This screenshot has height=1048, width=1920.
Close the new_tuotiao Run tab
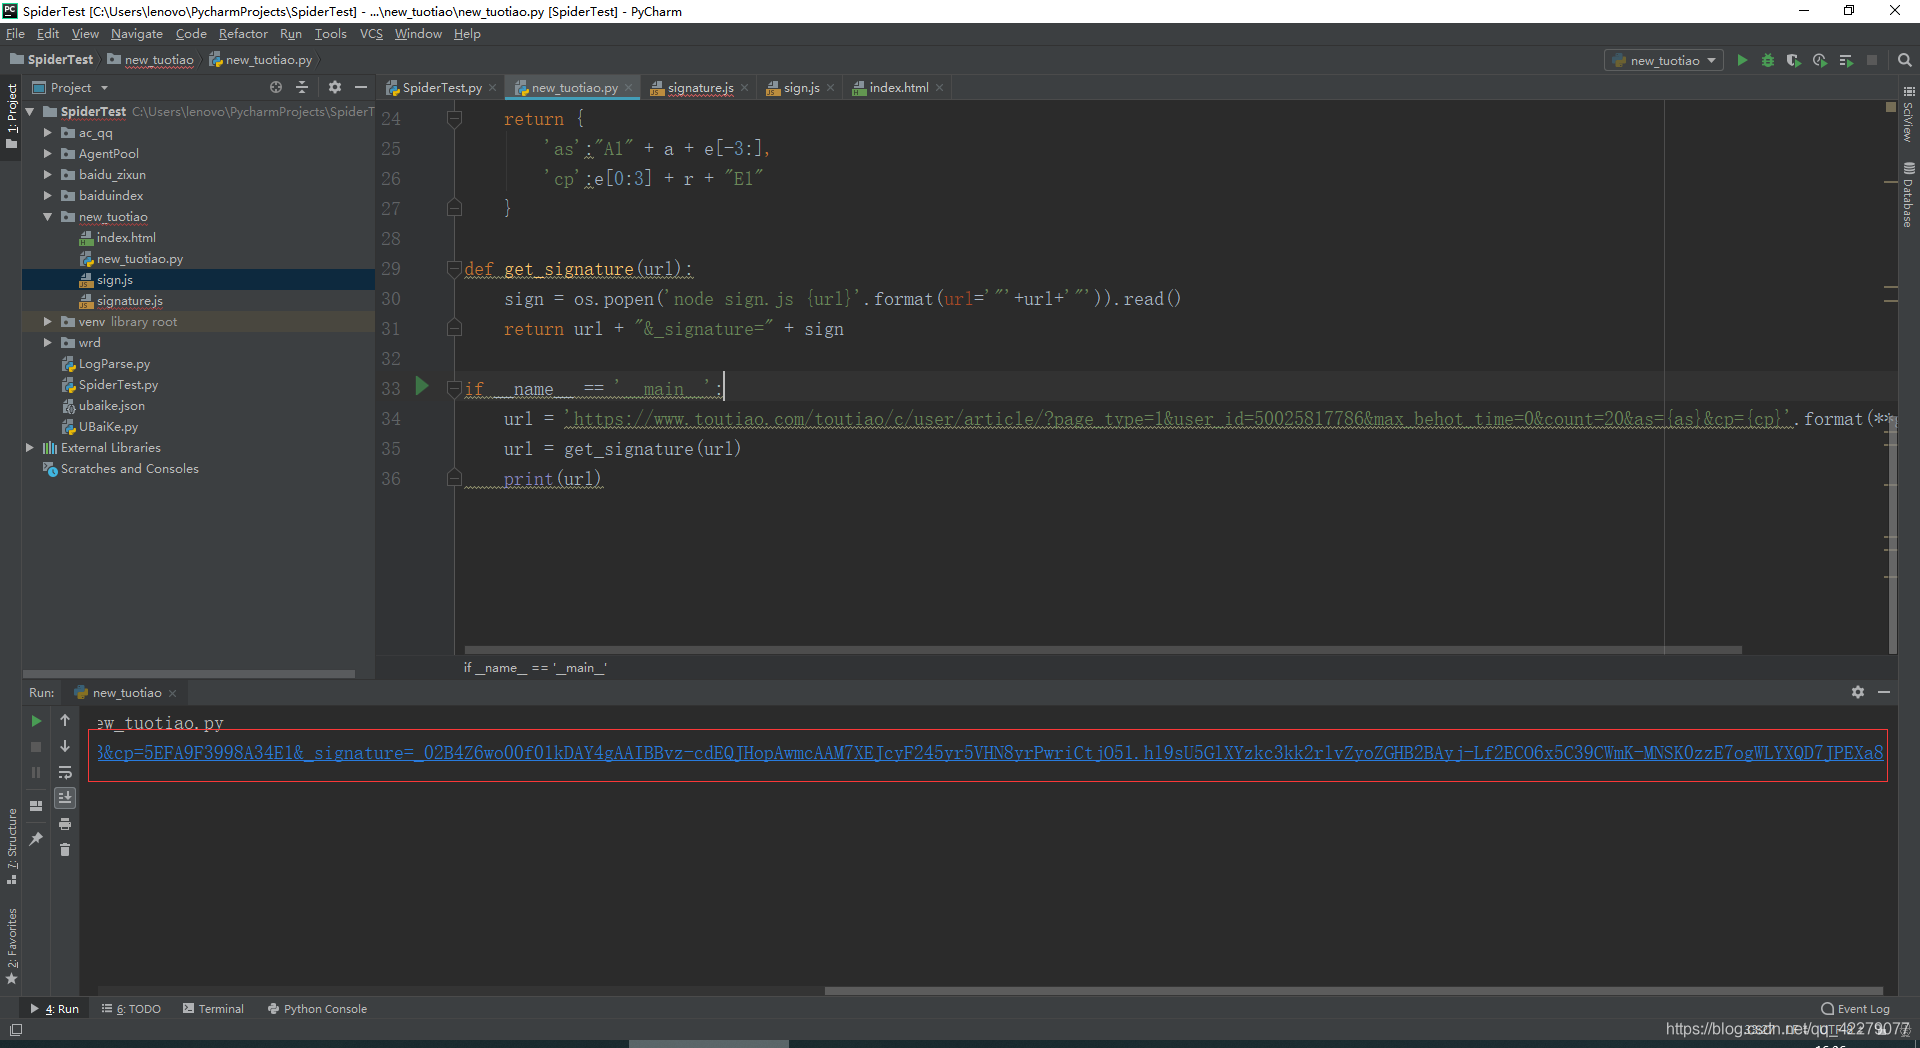pos(172,693)
